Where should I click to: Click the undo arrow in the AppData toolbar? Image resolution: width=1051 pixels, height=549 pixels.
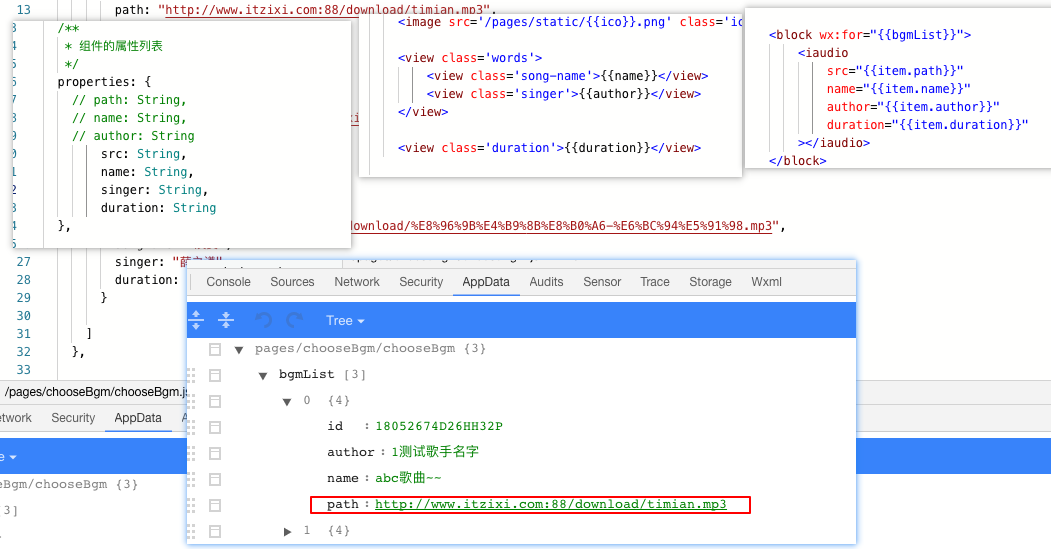point(264,320)
